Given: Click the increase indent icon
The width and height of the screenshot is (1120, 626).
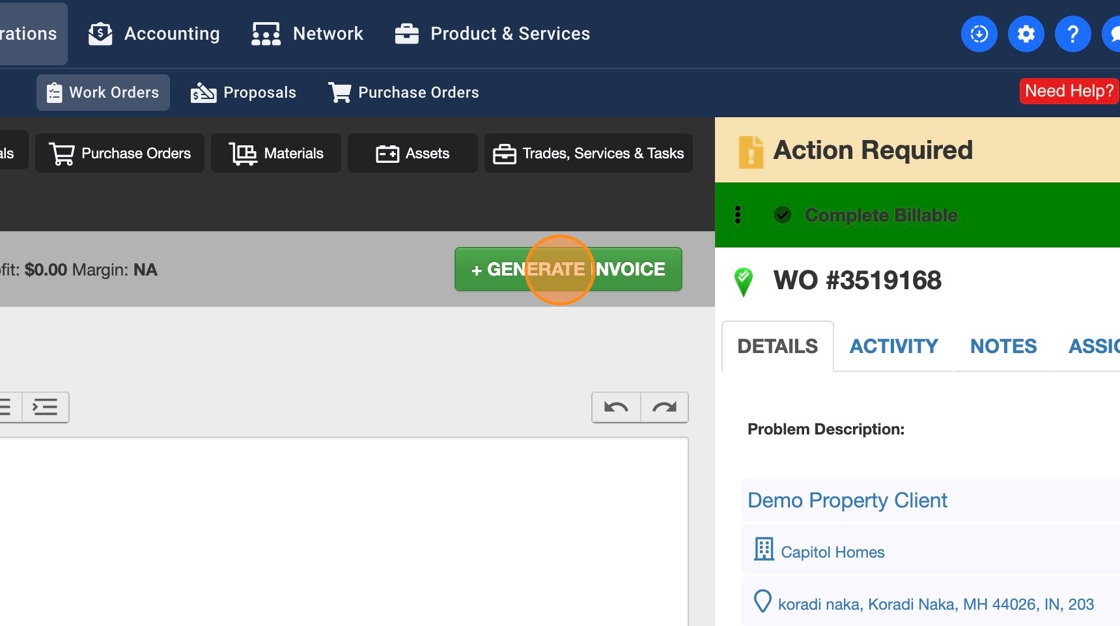Looking at the screenshot, I should click(45, 407).
